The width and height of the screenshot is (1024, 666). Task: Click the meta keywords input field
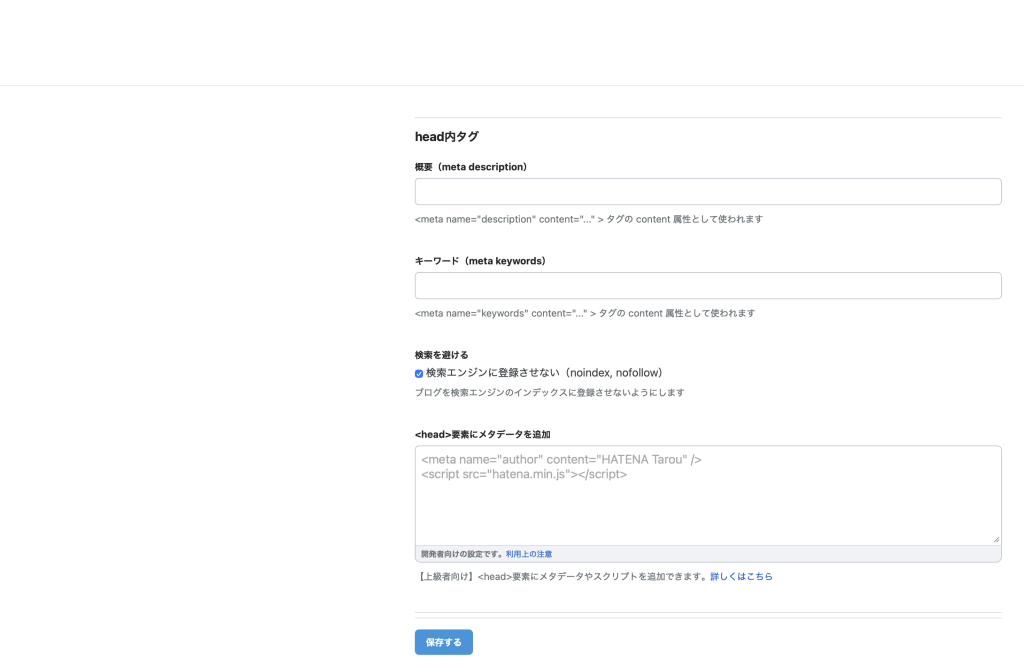click(x=708, y=286)
